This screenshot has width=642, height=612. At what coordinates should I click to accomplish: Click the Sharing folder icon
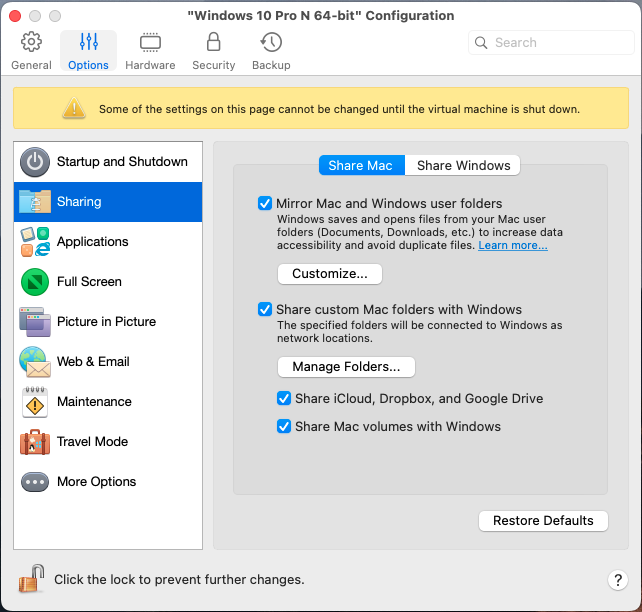tap(35, 201)
